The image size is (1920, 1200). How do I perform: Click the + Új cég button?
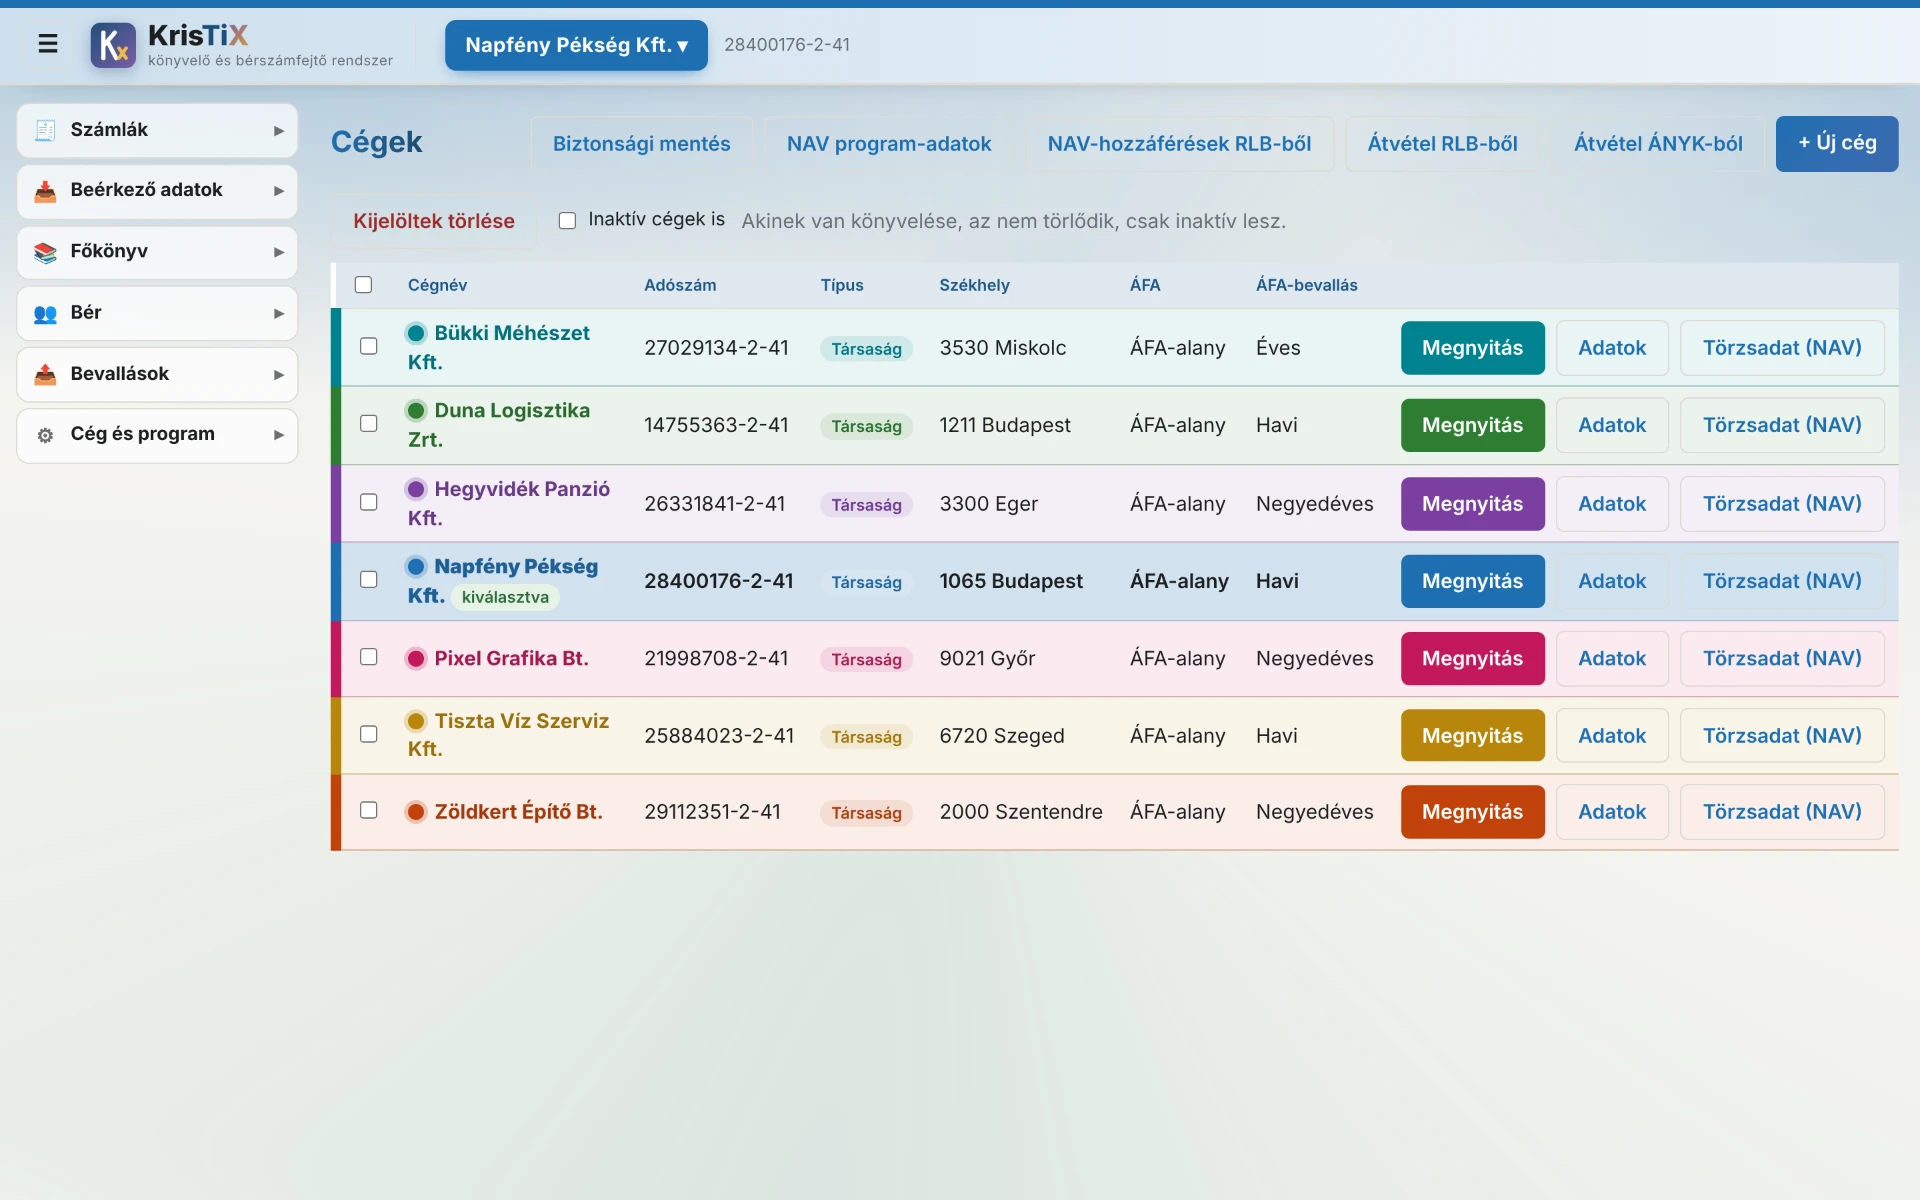tap(1837, 144)
